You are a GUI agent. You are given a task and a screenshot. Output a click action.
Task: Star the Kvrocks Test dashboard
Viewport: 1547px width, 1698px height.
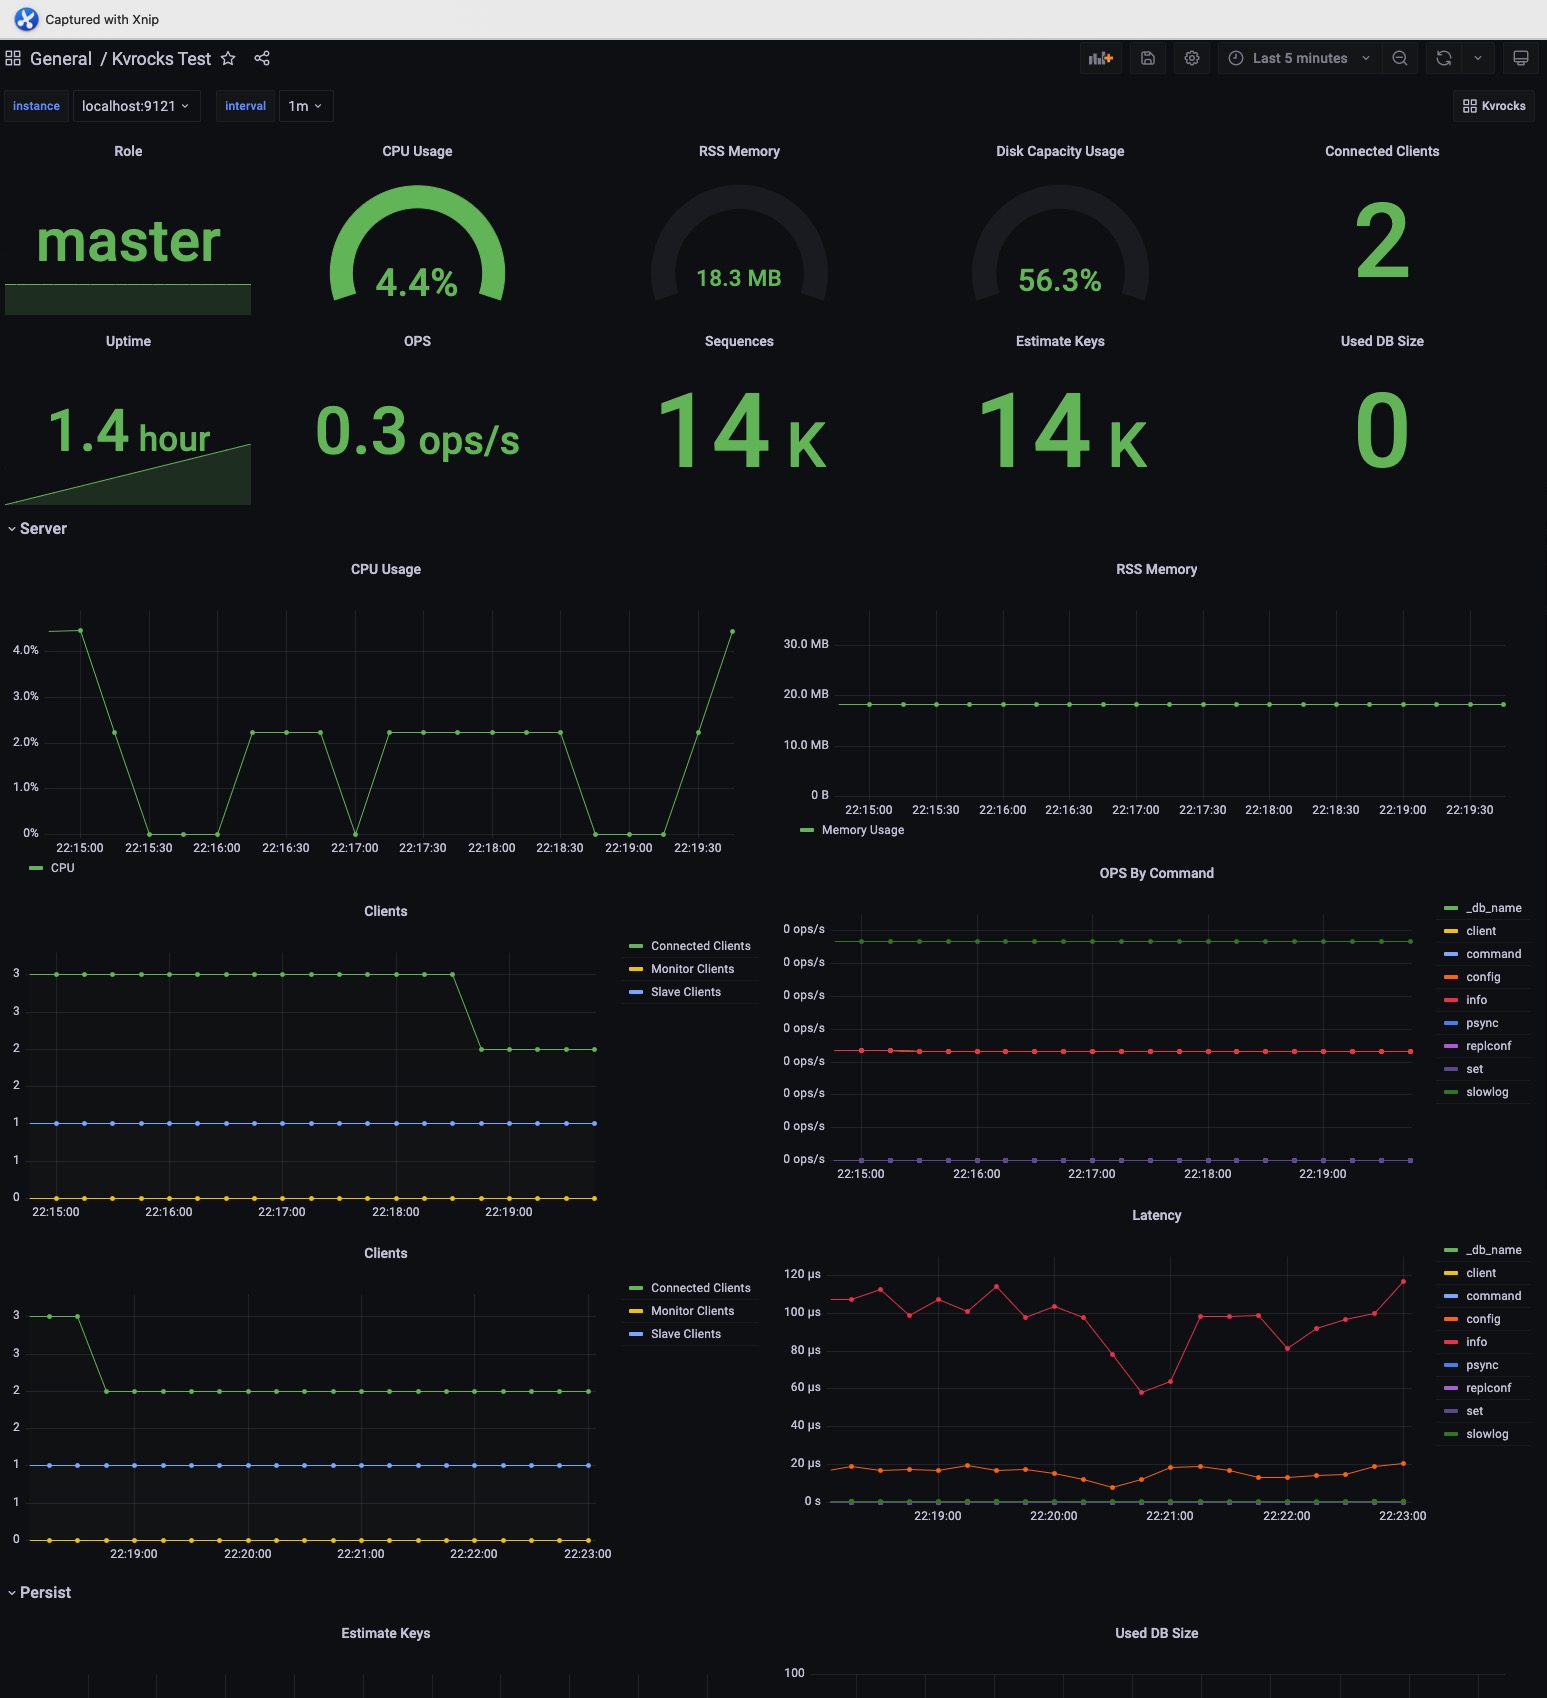228,58
